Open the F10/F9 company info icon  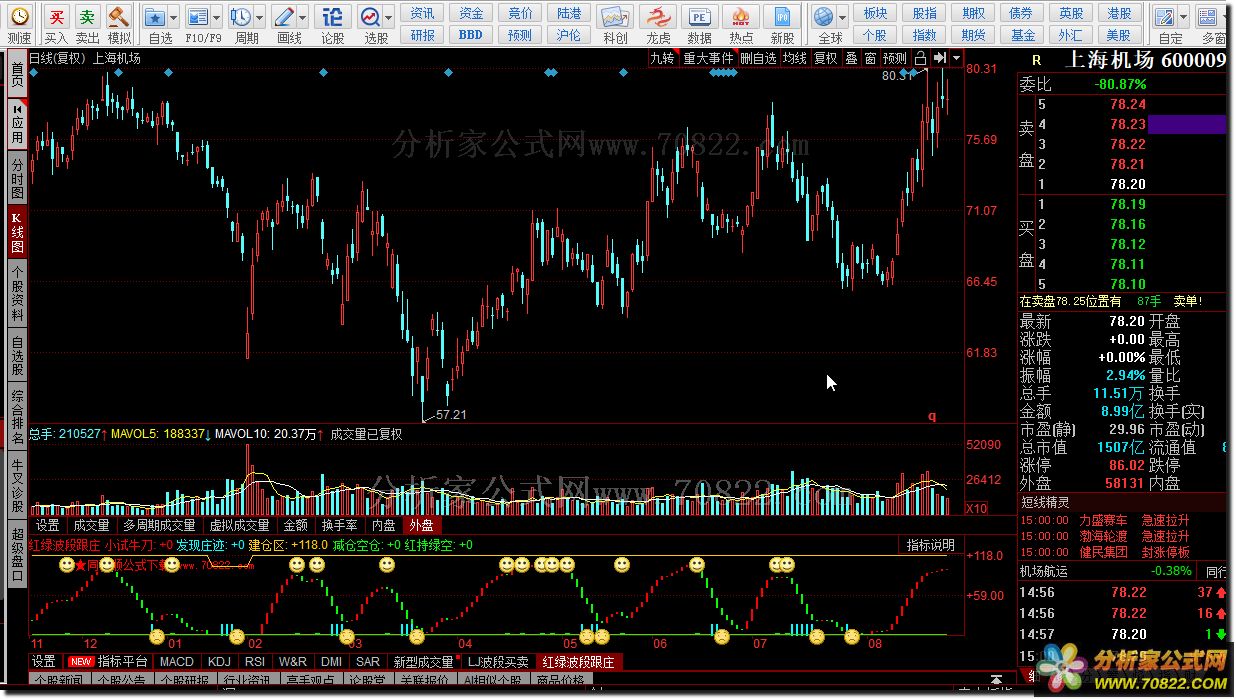198,17
